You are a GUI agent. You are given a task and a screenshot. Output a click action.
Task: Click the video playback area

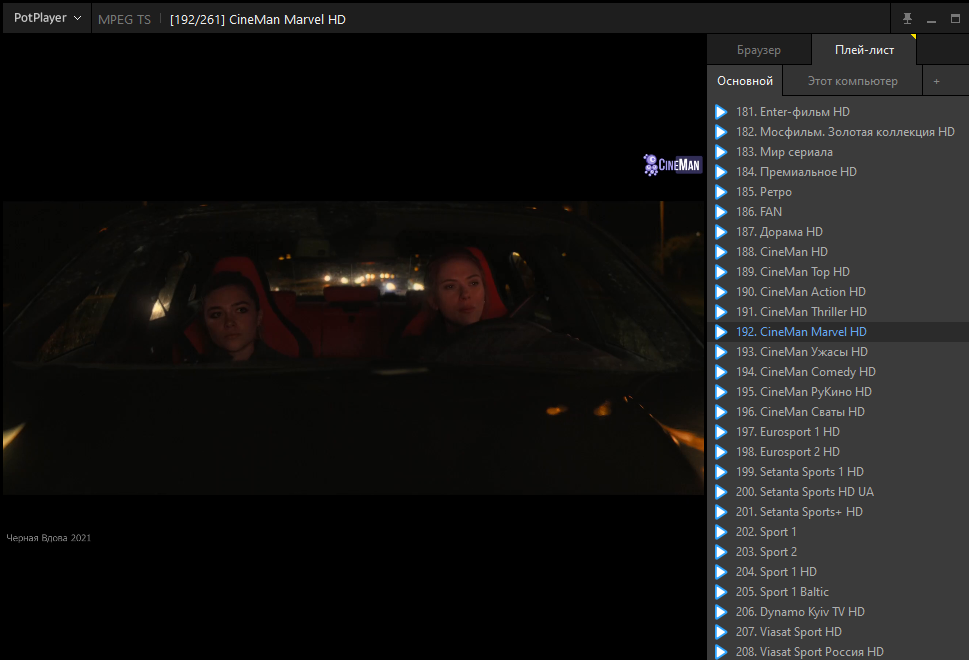(353, 347)
